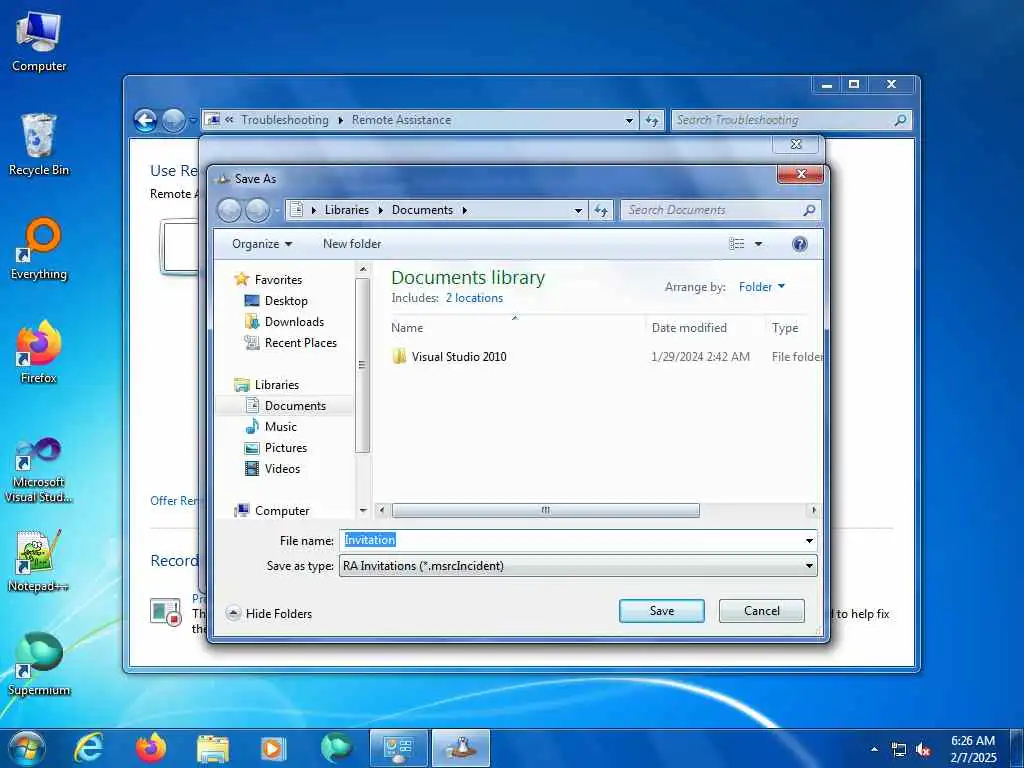Select the Visual Studio 2010 folder
The height and width of the screenshot is (768, 1024).
[x=458, y=357]
